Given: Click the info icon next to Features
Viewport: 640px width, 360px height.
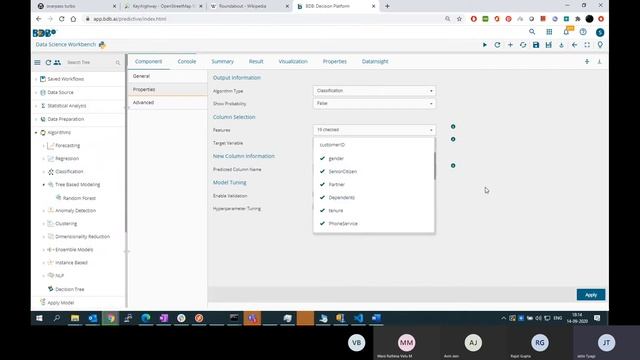Looking at the screenshot, I should click(453, 127).
